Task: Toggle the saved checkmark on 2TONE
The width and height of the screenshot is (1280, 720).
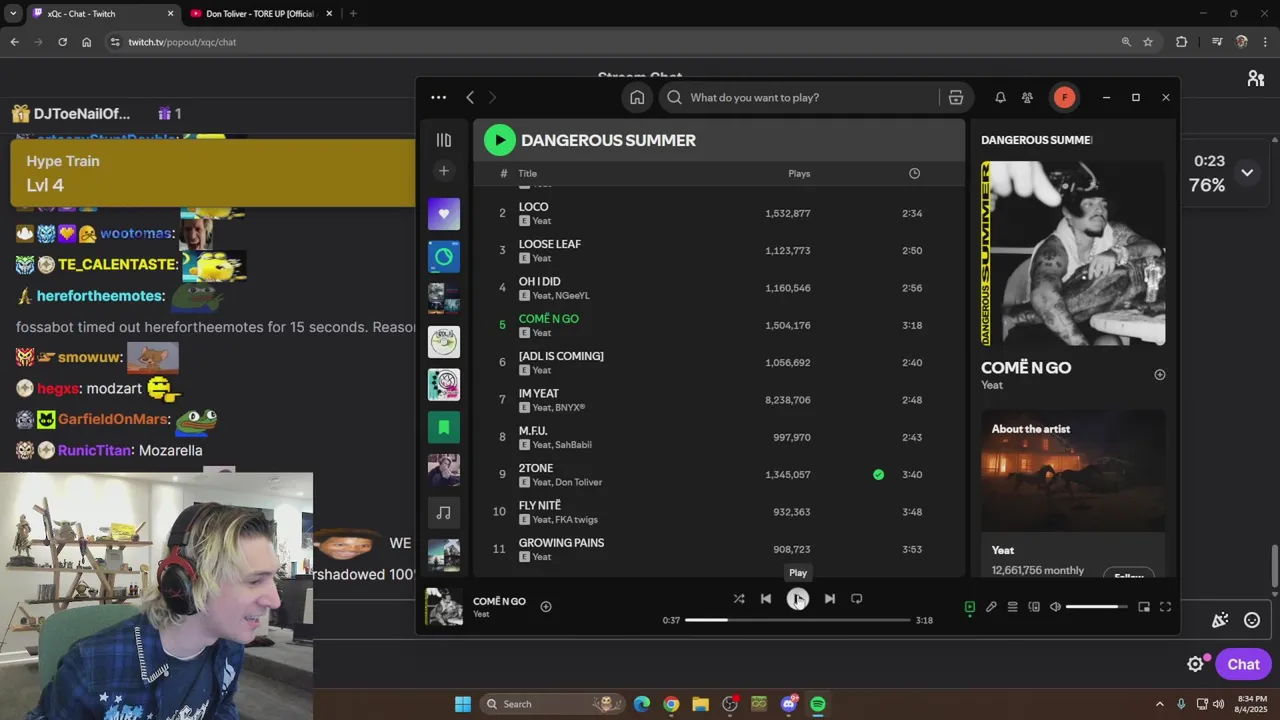Action: pos(878,475)
